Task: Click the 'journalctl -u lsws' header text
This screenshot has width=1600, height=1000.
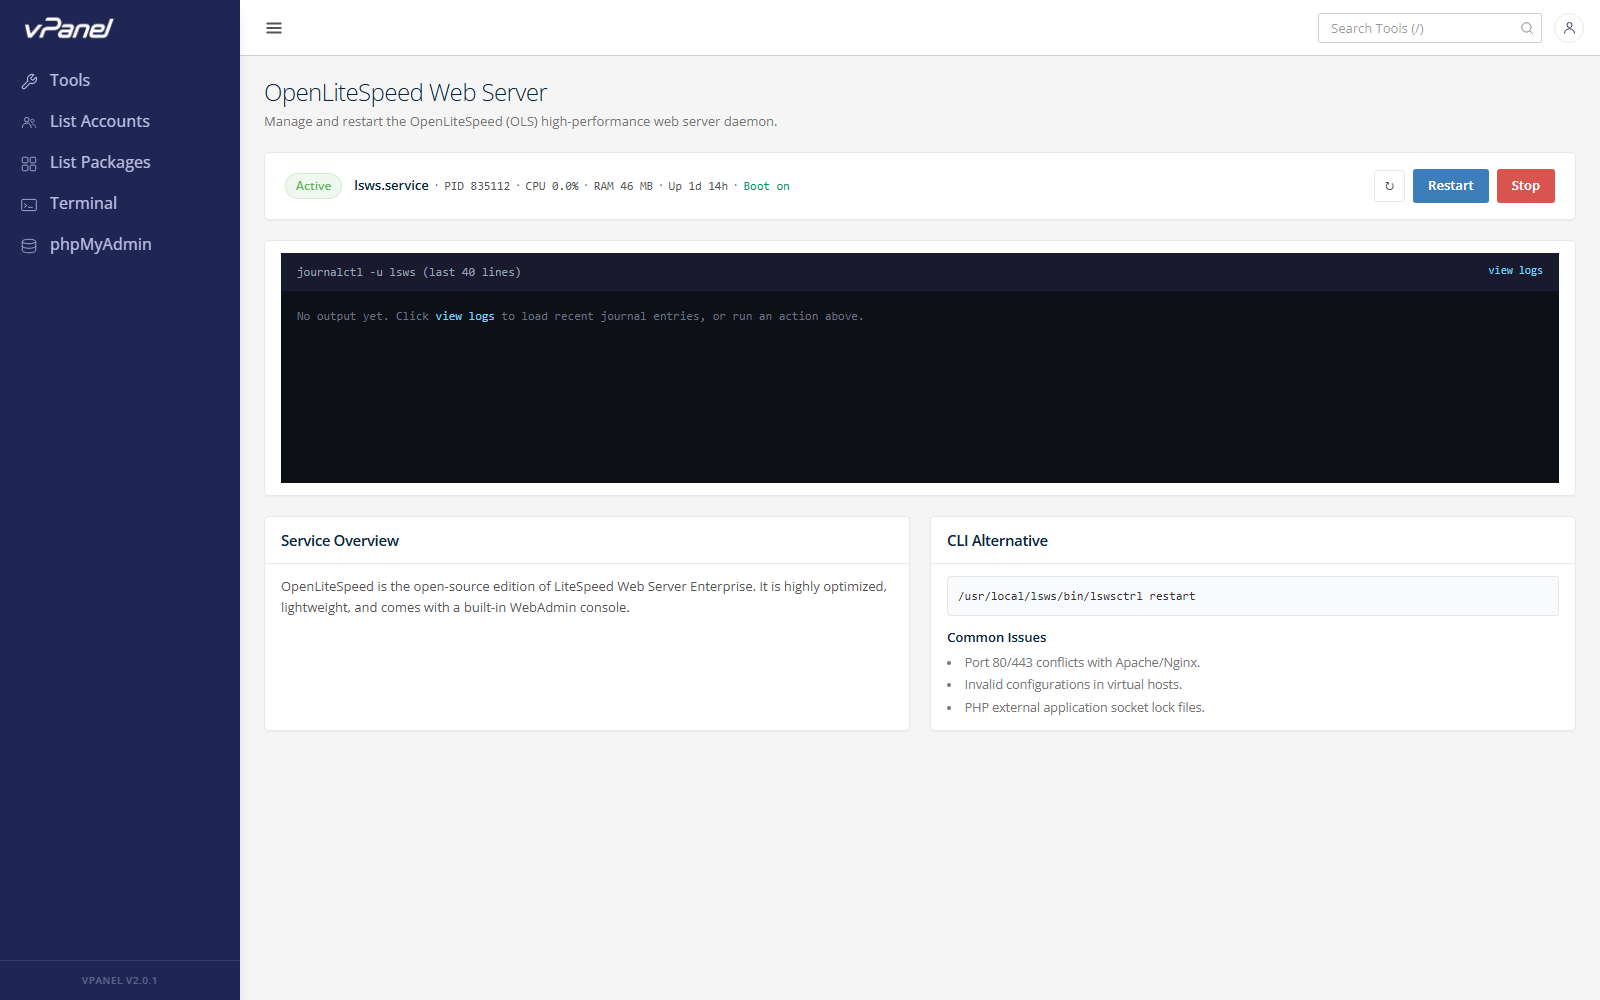Action: [x=409, y=272]
